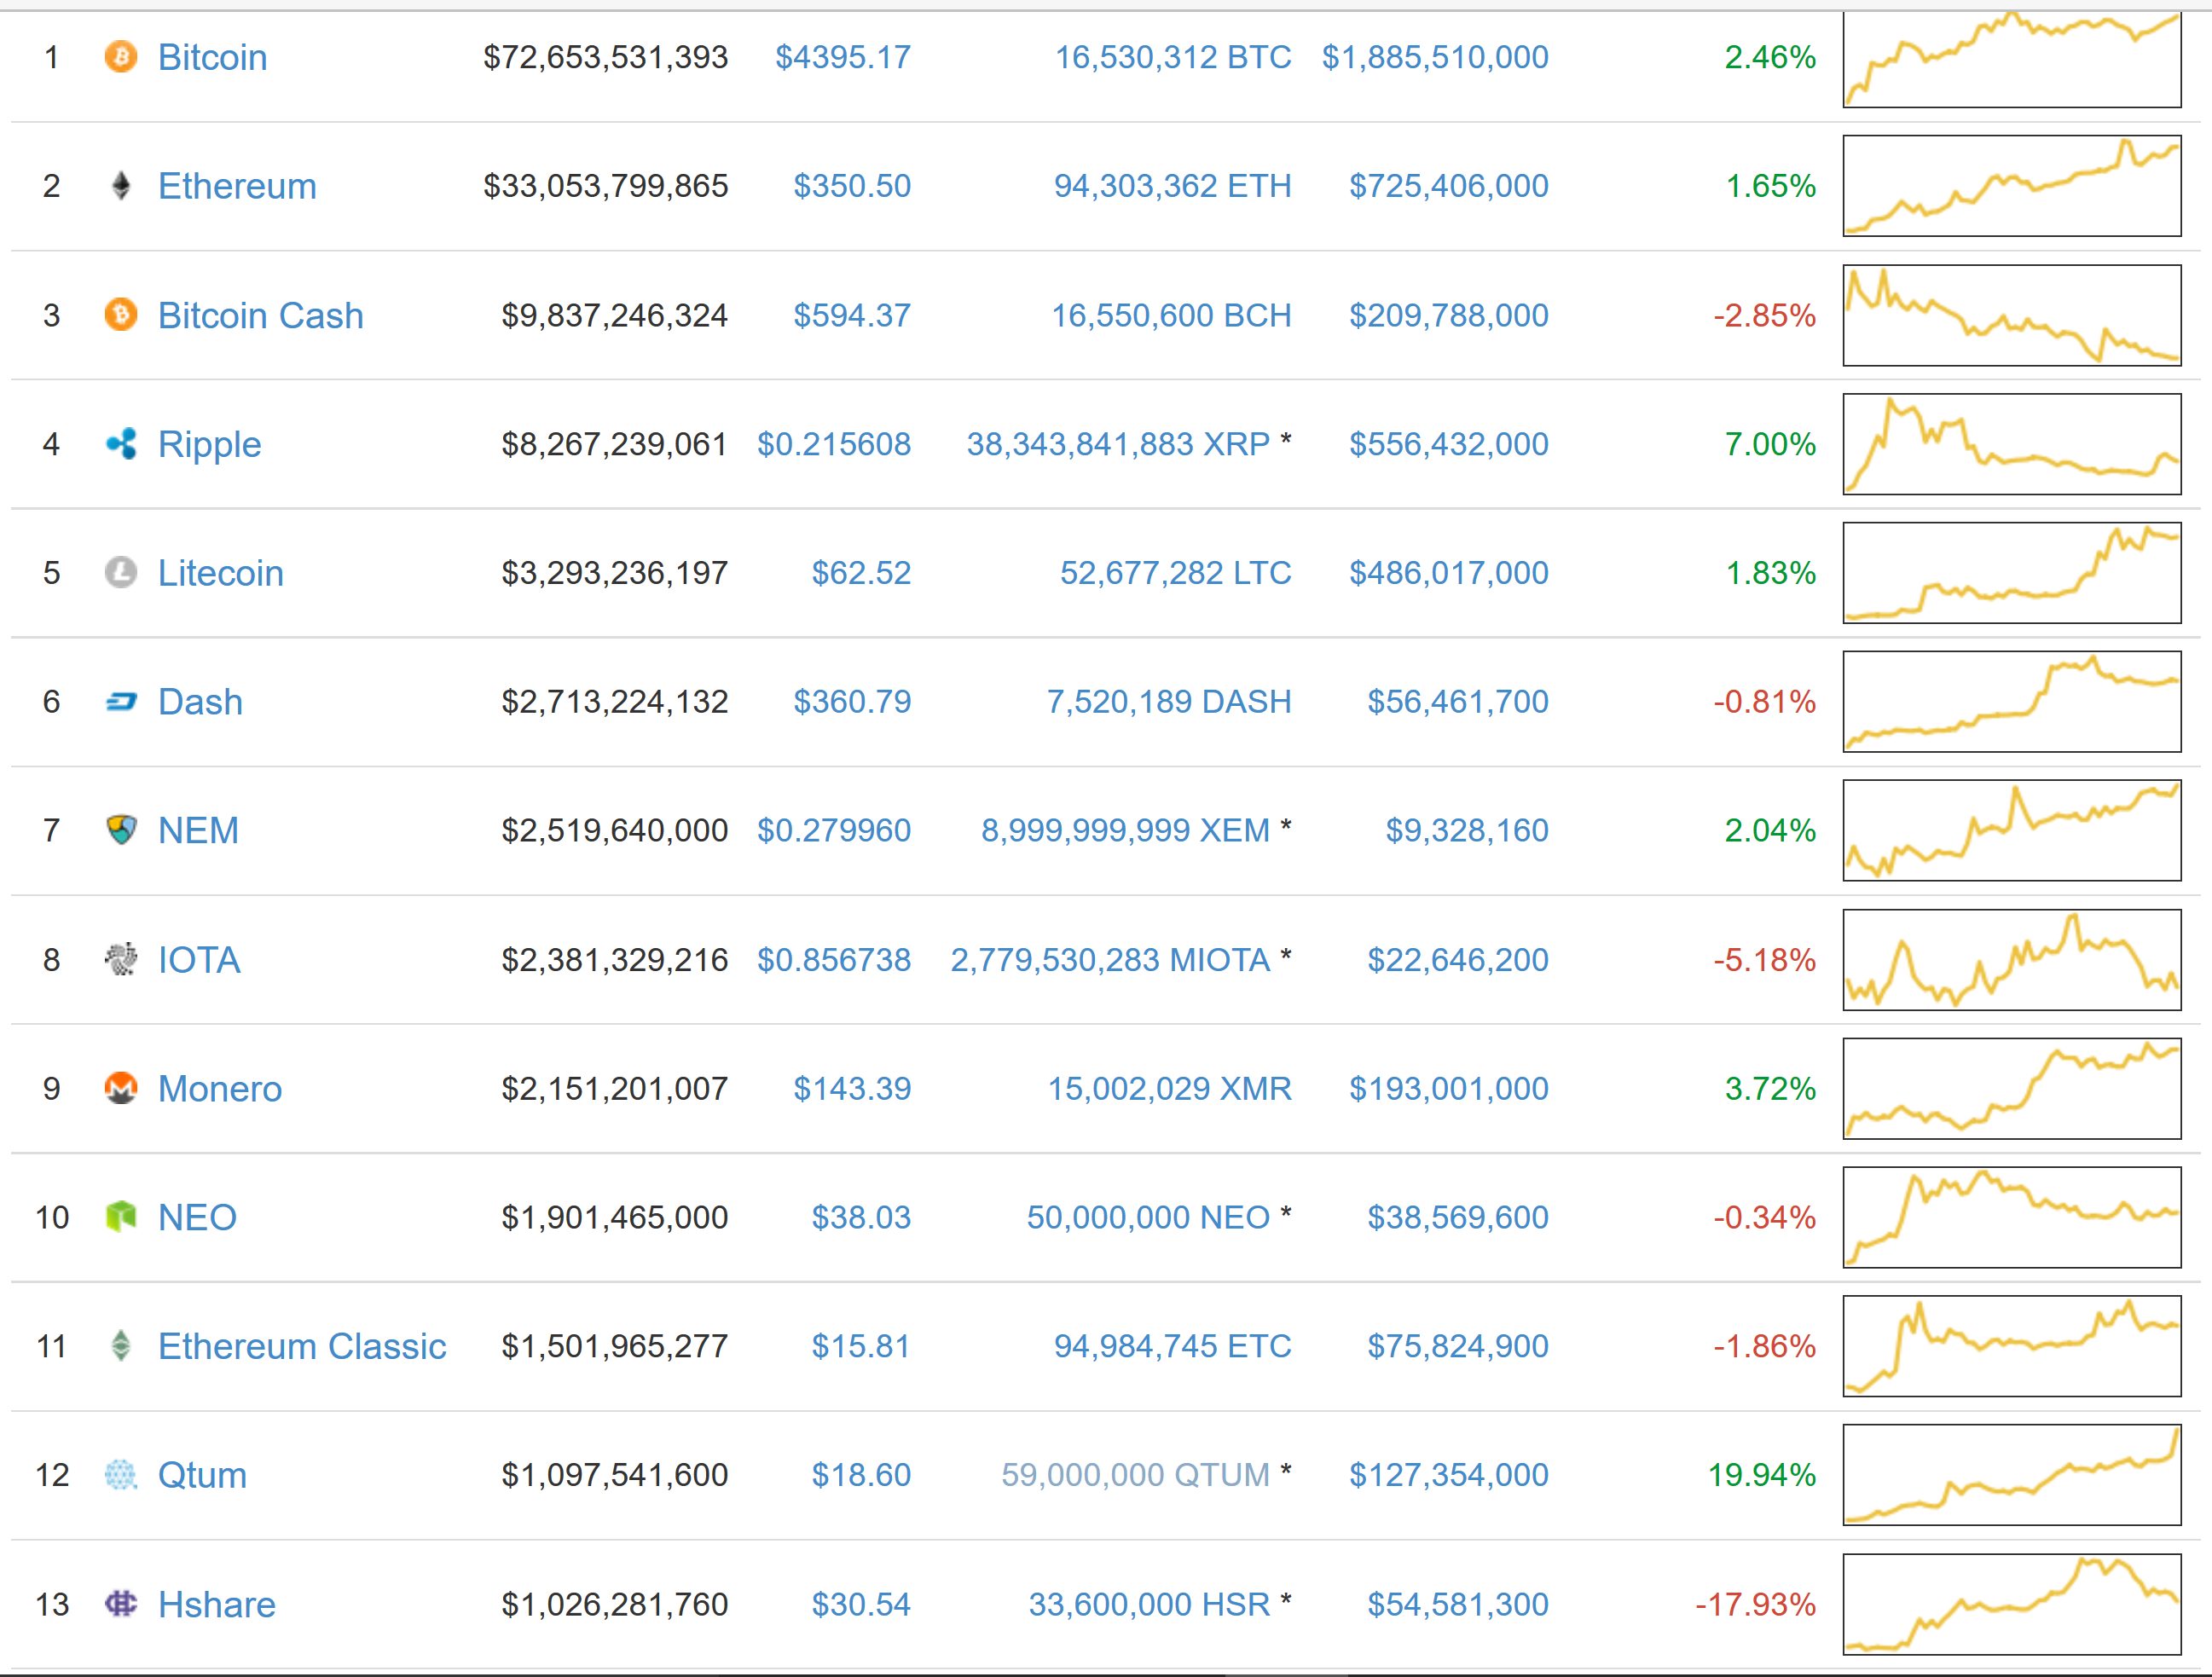Click the Bitcoin coin logo icon

pyautogui.click(x=121, y=57)
